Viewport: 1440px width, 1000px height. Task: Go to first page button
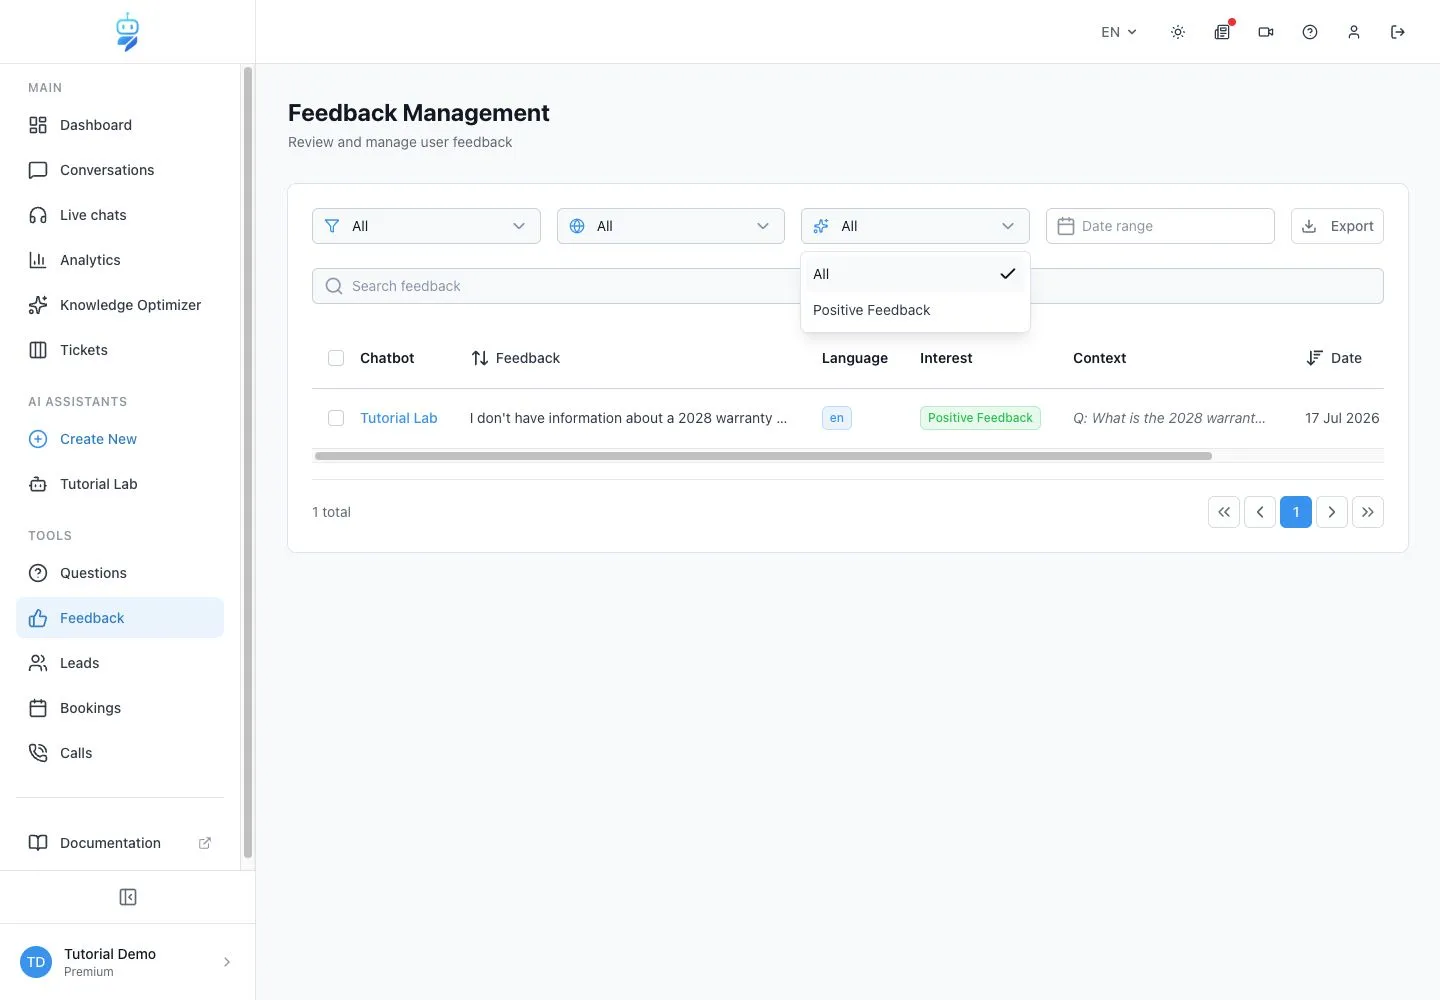tap(1224, 512)
